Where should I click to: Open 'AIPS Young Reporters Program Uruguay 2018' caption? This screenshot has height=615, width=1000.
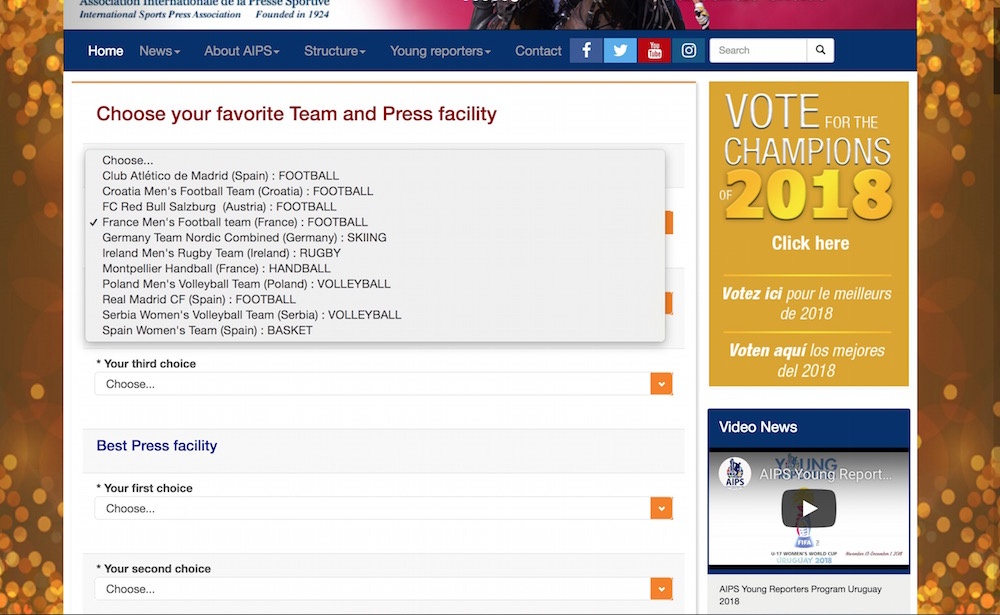800,595
